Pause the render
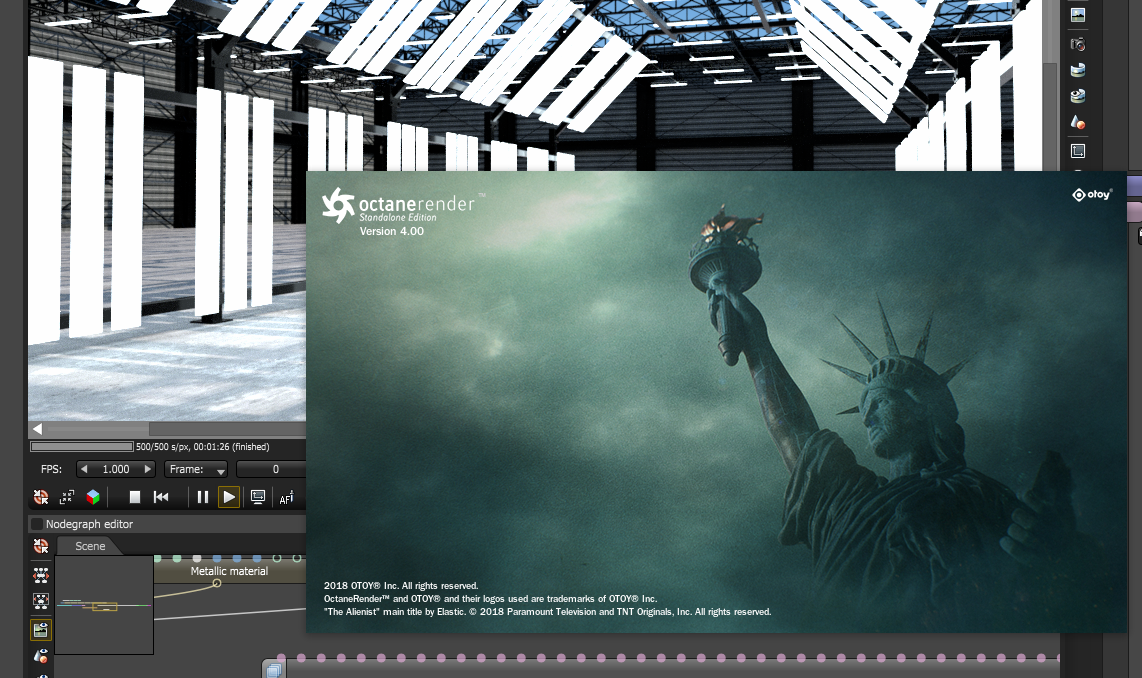Screen dimensions: 1142x678 [x=202, y=497]
